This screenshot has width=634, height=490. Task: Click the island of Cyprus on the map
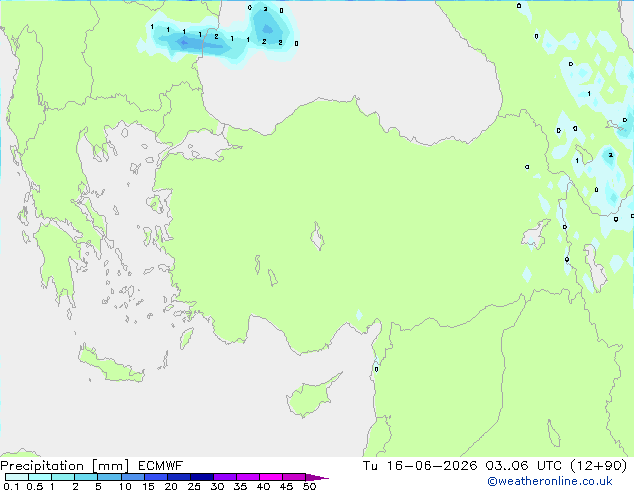click(x=309, y=398)
